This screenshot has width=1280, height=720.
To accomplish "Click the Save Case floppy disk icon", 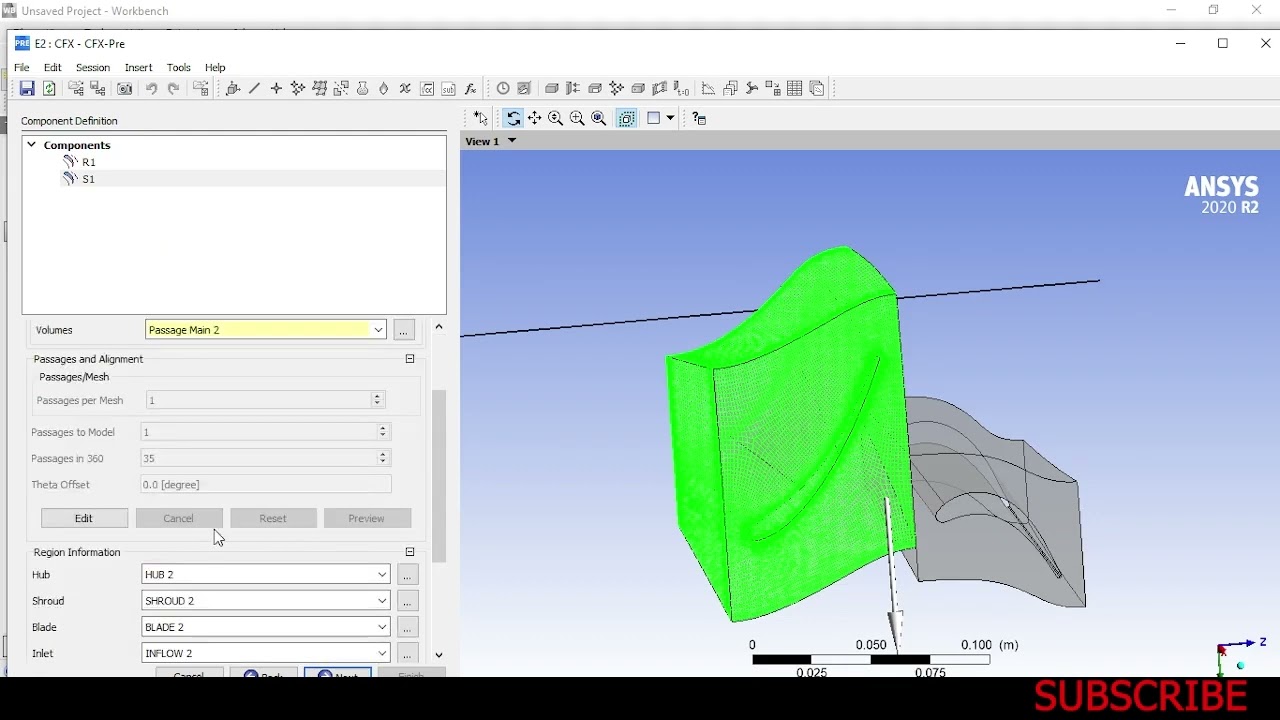I will [27, 89].
